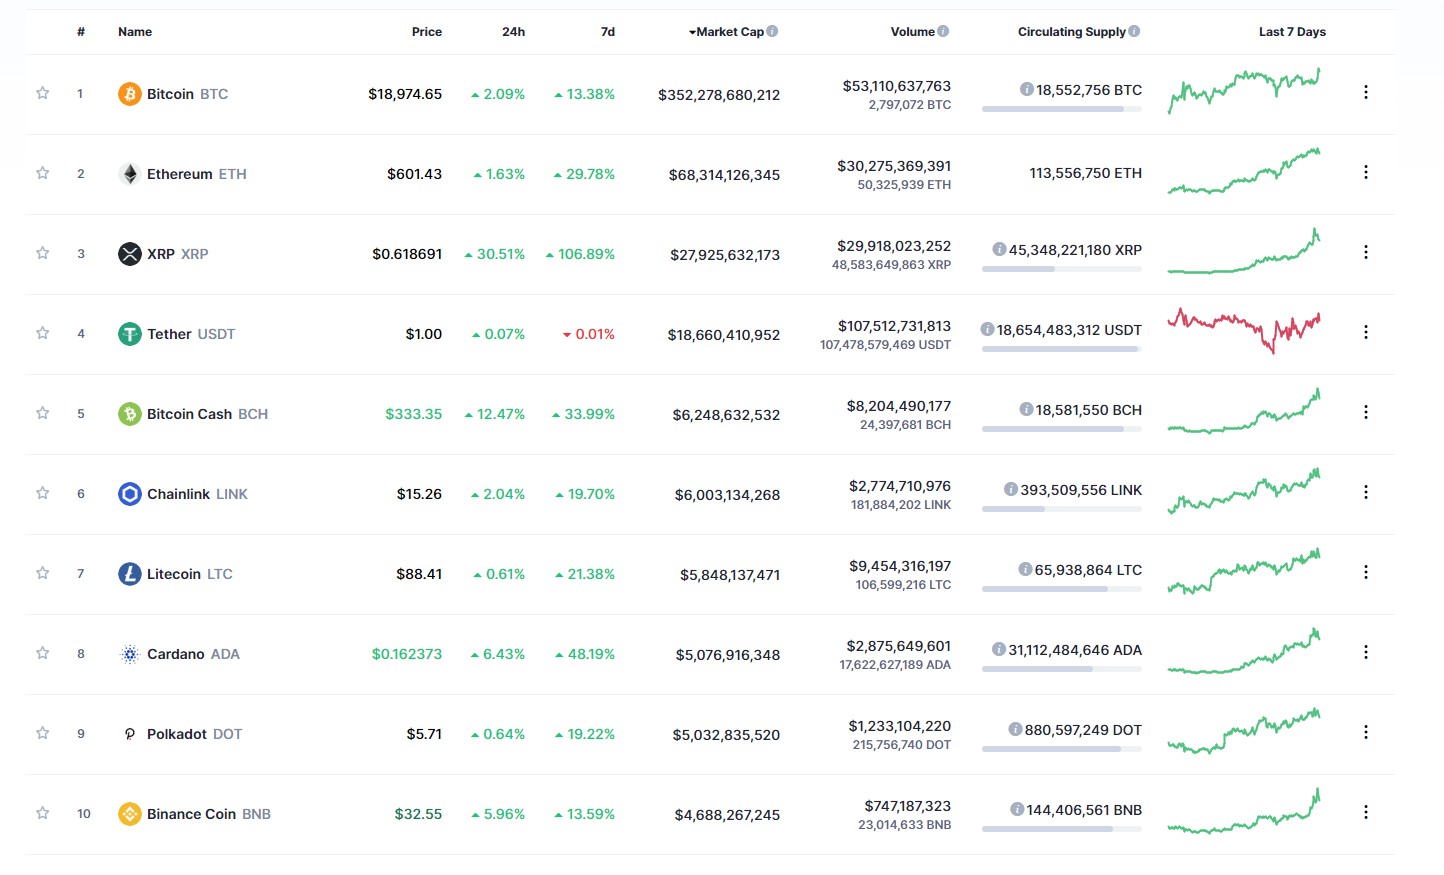
Task: Open the three-dot menu for XRP
Action: (x=1366, y=252)
